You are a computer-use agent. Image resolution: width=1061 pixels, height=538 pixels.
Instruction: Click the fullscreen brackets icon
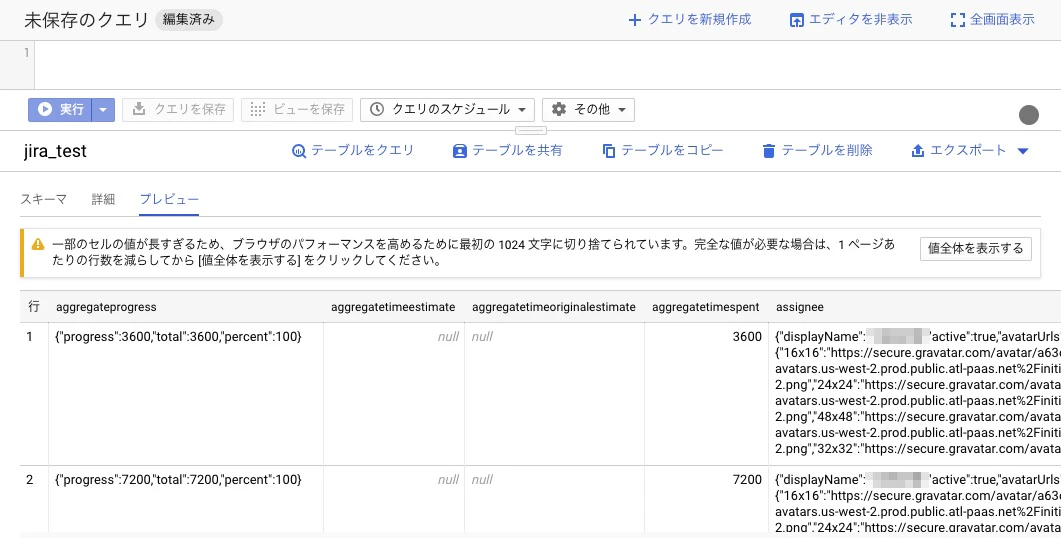[957, 20]
